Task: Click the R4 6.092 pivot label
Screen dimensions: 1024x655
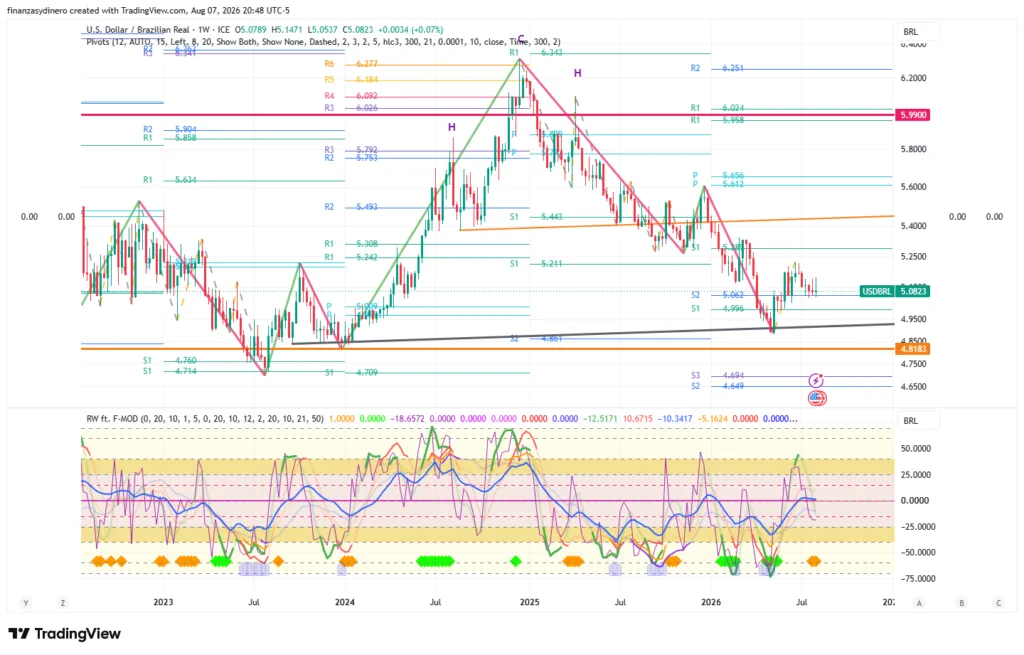Action: click(x=351, y=96)
